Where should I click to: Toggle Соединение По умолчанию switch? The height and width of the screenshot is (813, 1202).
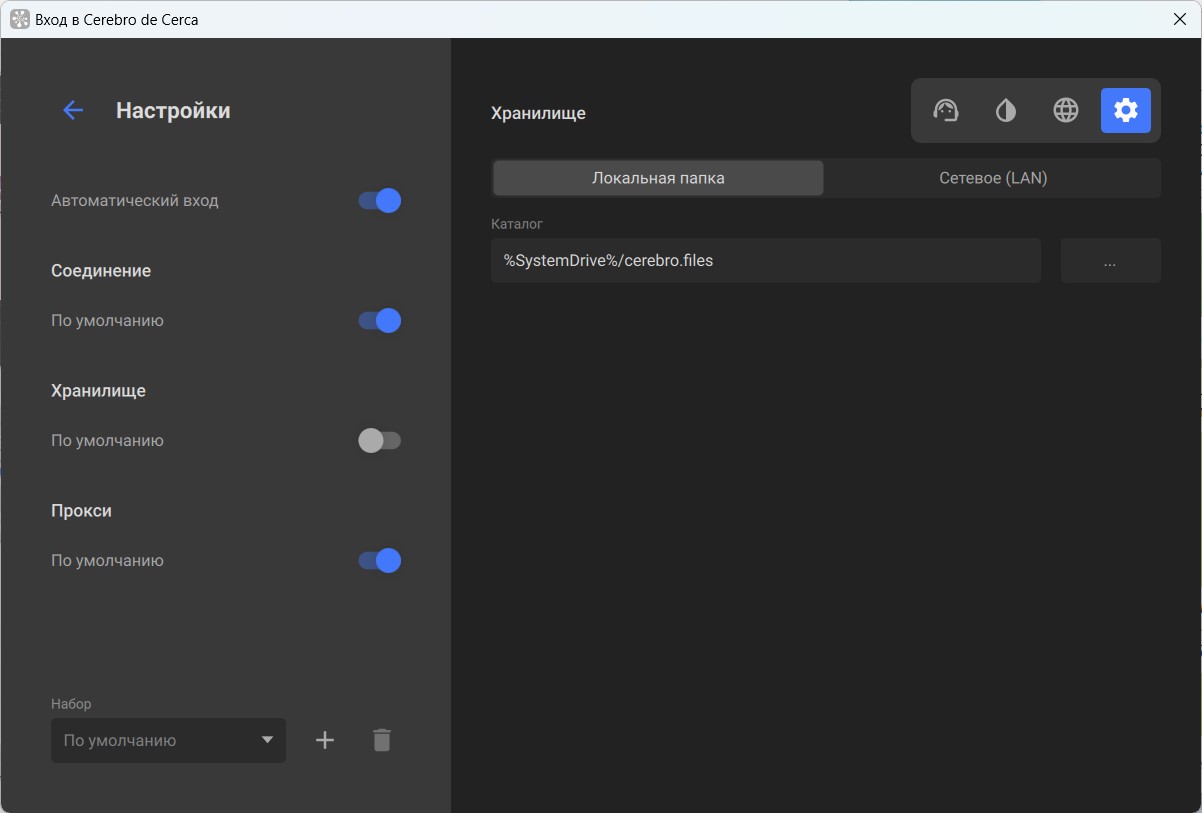(380, 320)
